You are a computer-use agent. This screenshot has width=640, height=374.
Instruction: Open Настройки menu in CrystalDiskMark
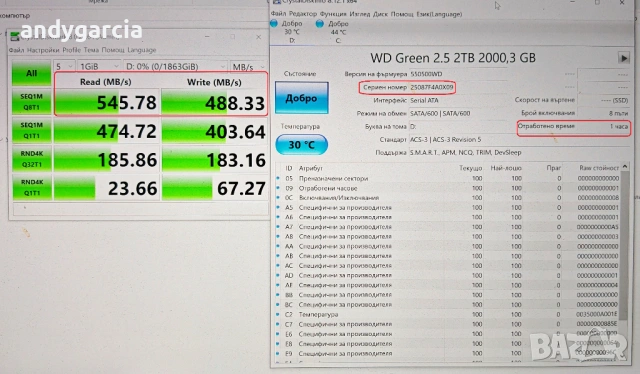(43, 50)
